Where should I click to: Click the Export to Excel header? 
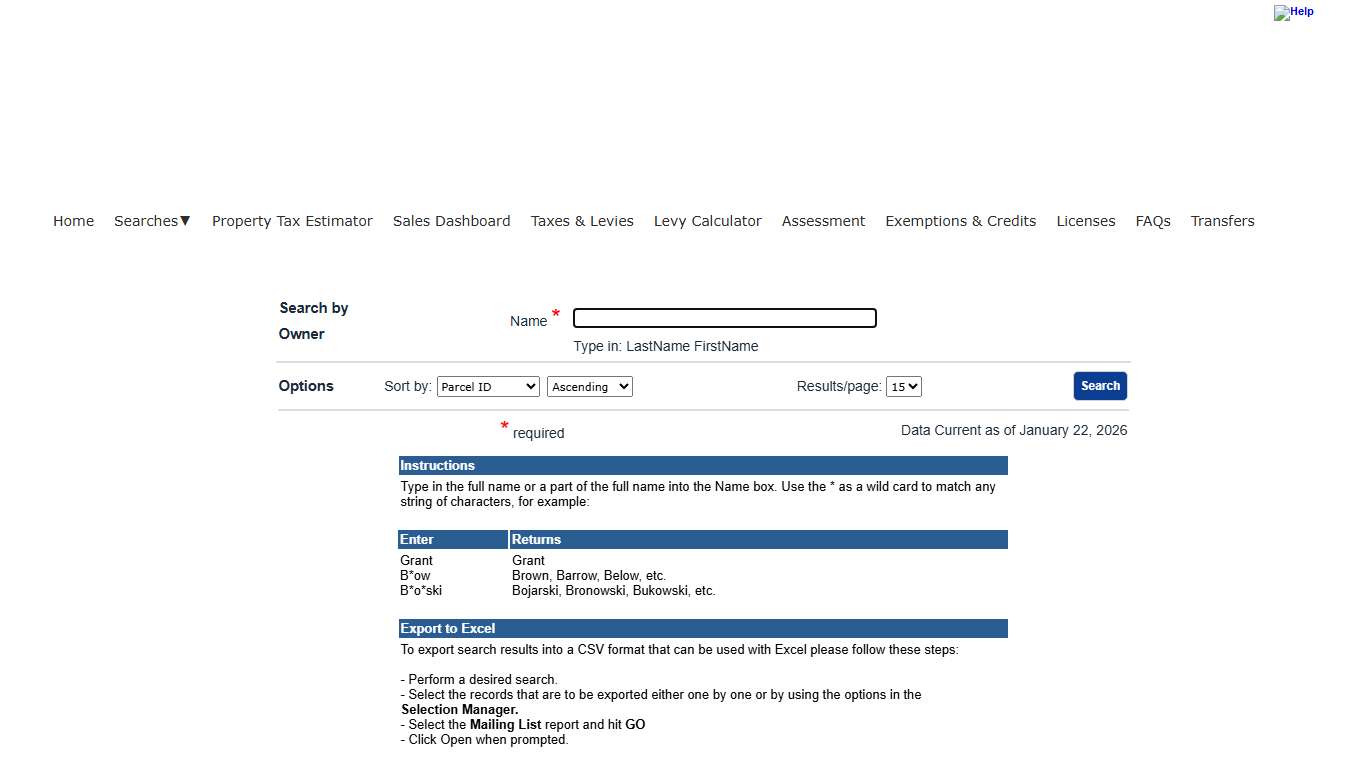pyautogui.click(x=448, y=629)
